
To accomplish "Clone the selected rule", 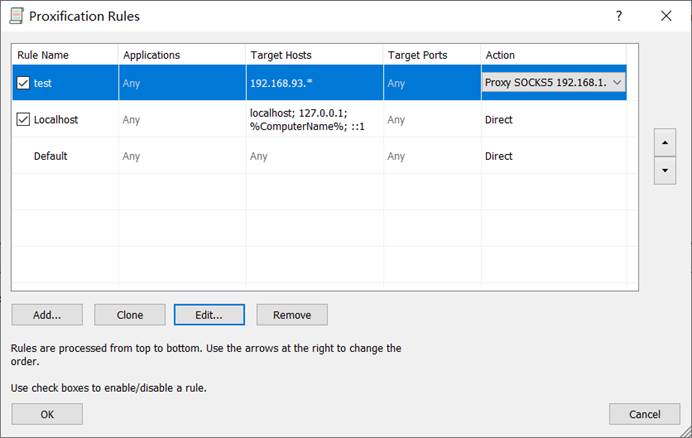I will click(129, 315).
